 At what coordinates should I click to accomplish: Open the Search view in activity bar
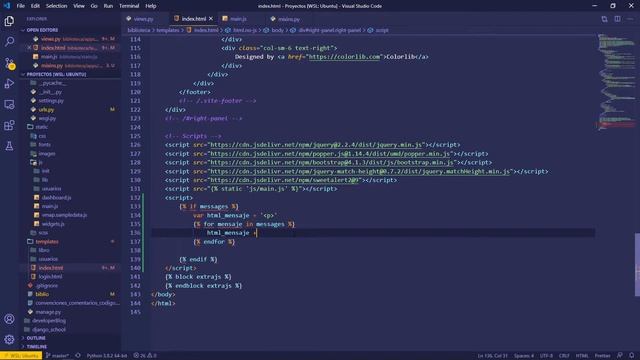pyautogui.click(x=9, y=42)
